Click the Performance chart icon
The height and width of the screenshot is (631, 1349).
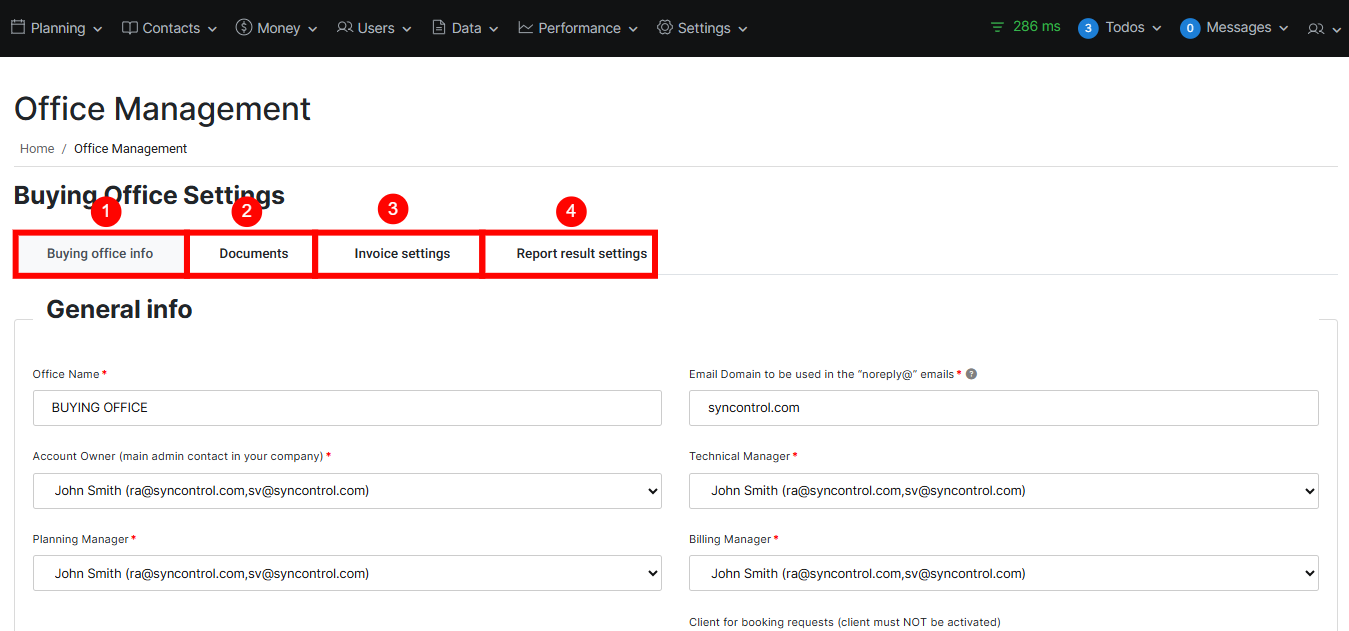click(526, 27)
